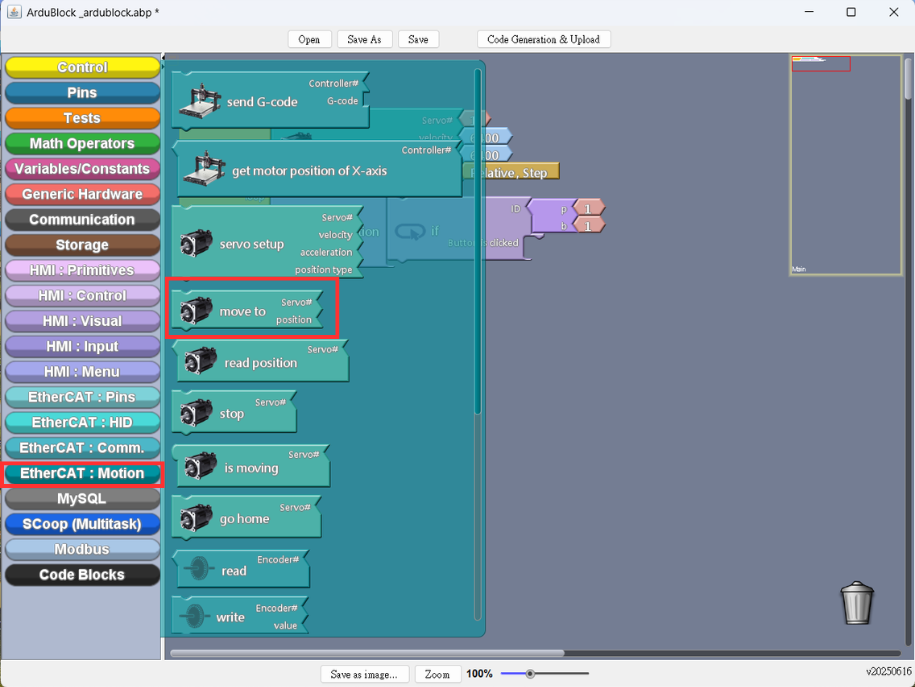Click the servo icon on is moving block
915x687 pixels.
pyautogui.click(x=201, y=467)
